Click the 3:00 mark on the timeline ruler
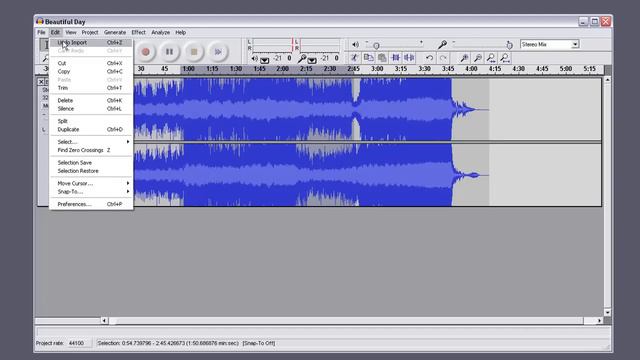The width and height of the screenshot is (640, 360). click(377, 69)
